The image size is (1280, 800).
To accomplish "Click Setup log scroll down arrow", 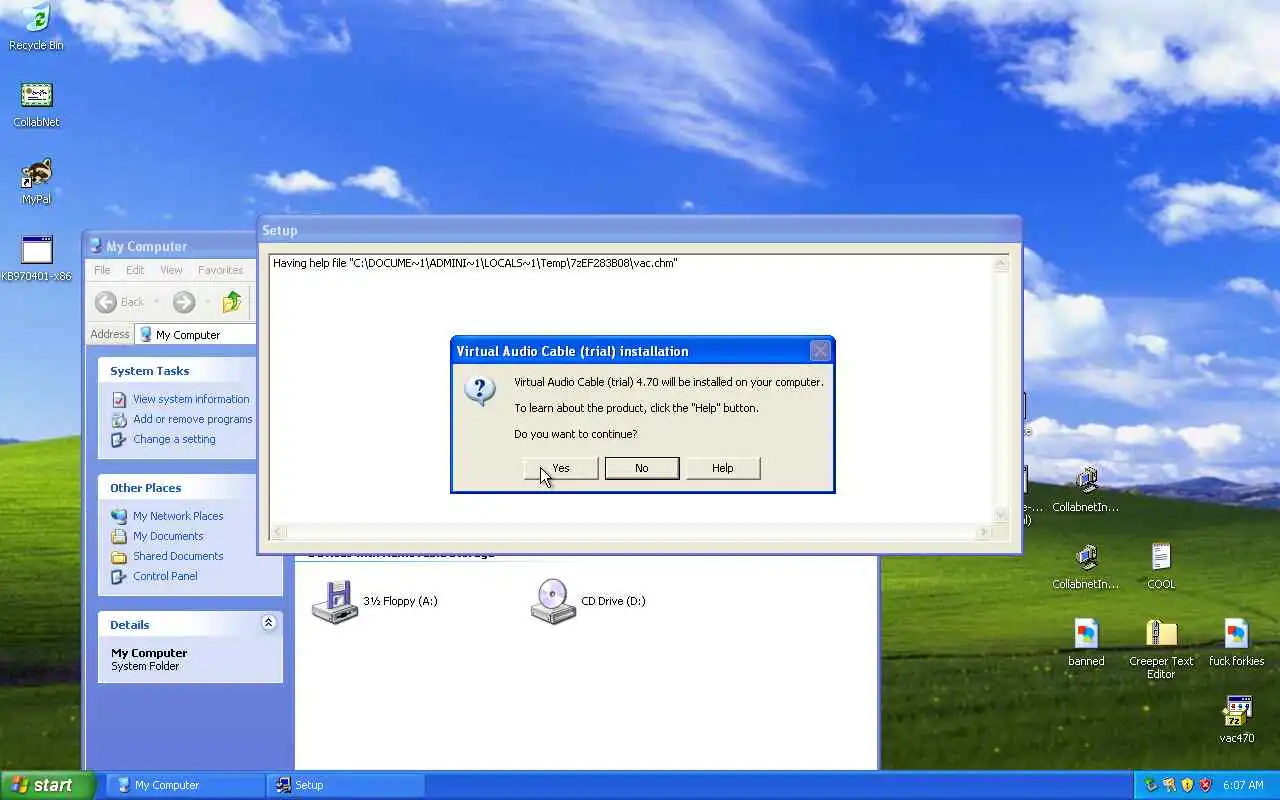I will pos(1001,515).
